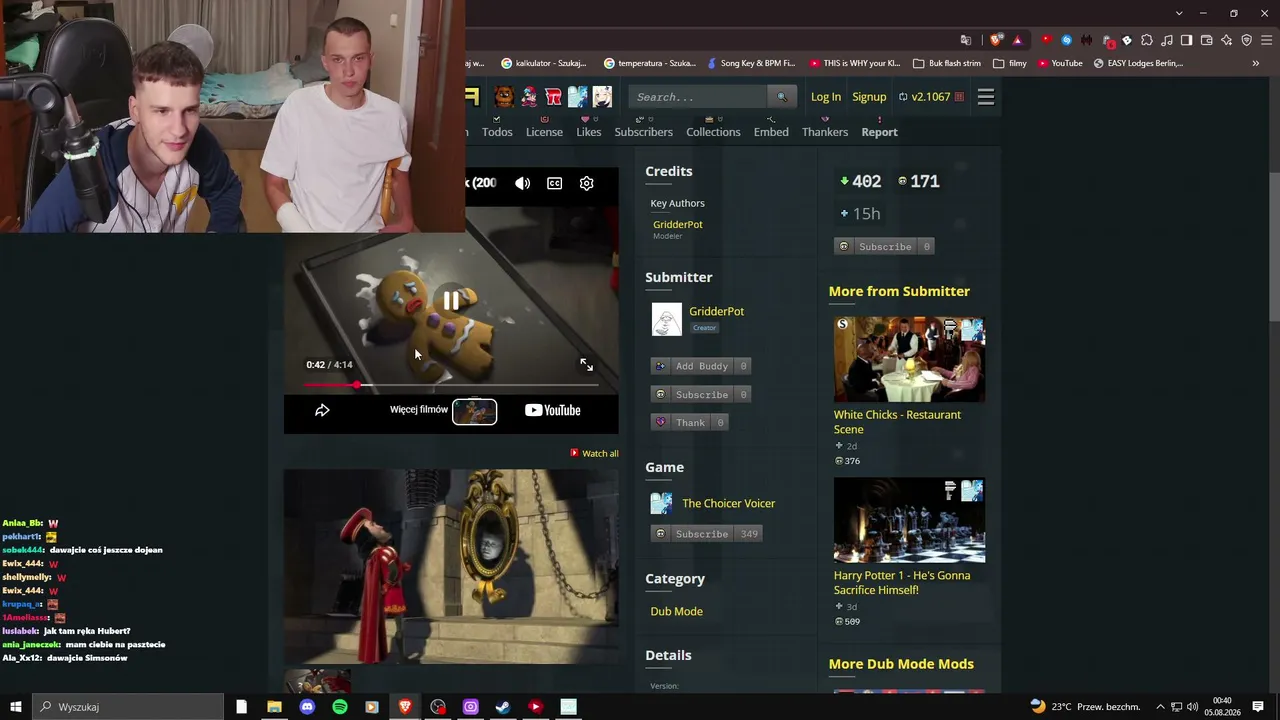
Task: Open Steam from the taskbar
Action: point(503,707)
